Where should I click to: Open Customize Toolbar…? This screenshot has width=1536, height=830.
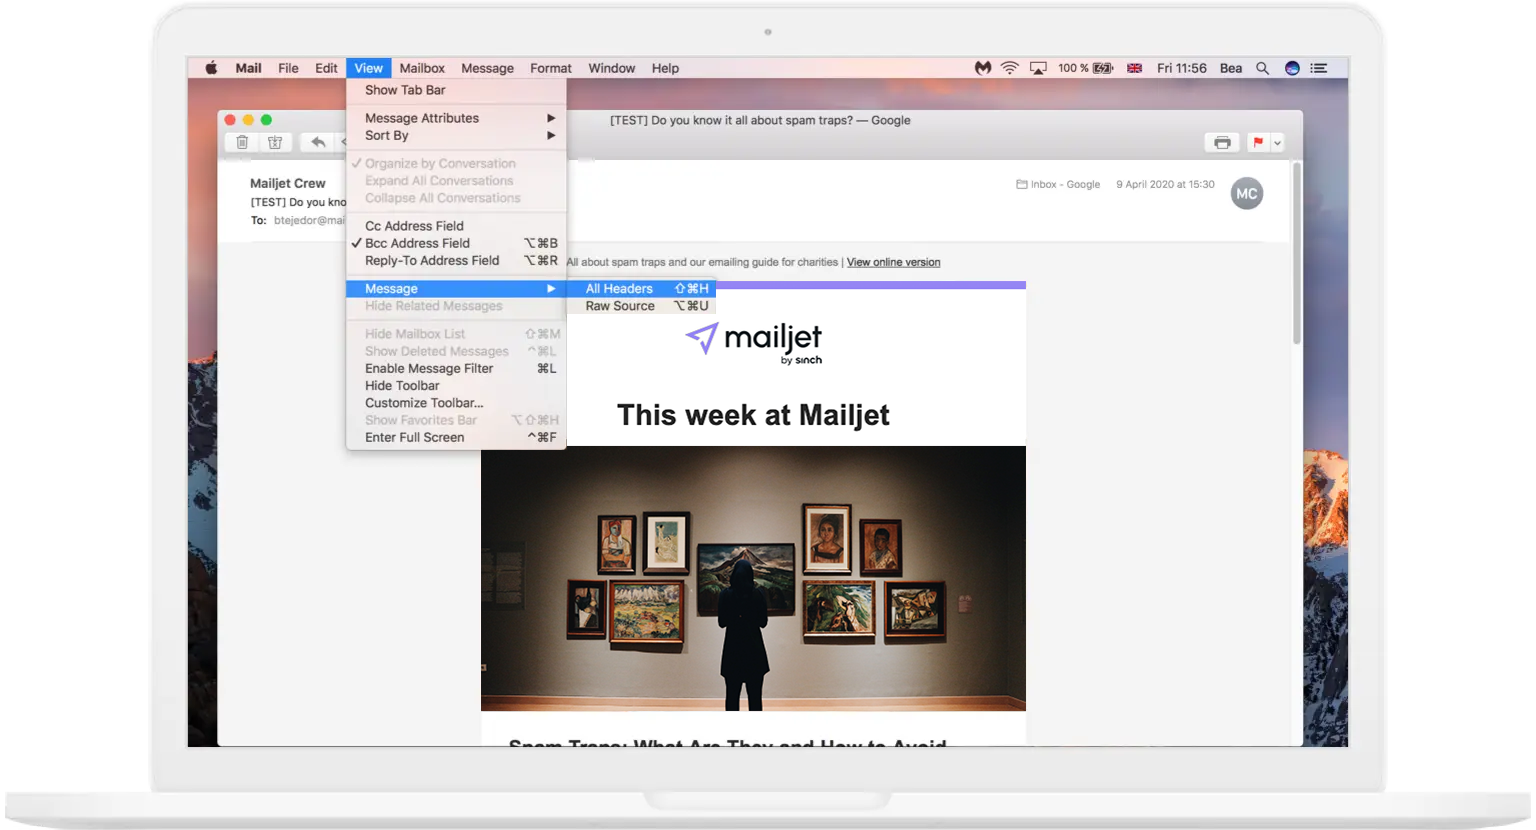[456, 403]
